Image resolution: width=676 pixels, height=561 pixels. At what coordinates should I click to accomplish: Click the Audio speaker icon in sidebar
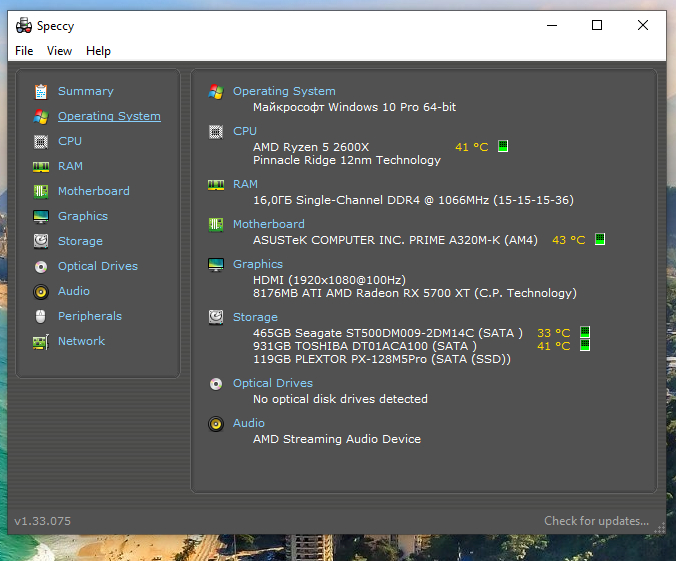click(x=40, y=292)
